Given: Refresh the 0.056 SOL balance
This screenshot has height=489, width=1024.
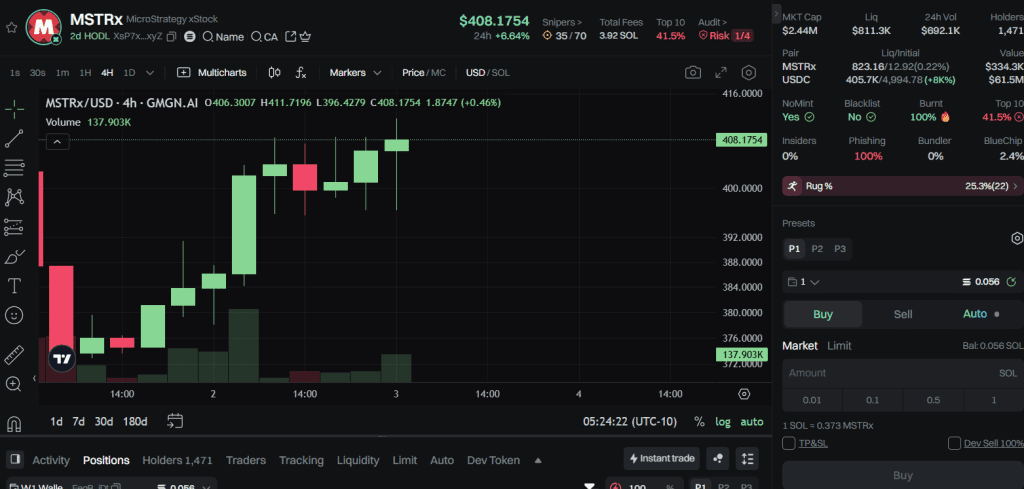Looking at the screenshot, I should [1012, 282].
